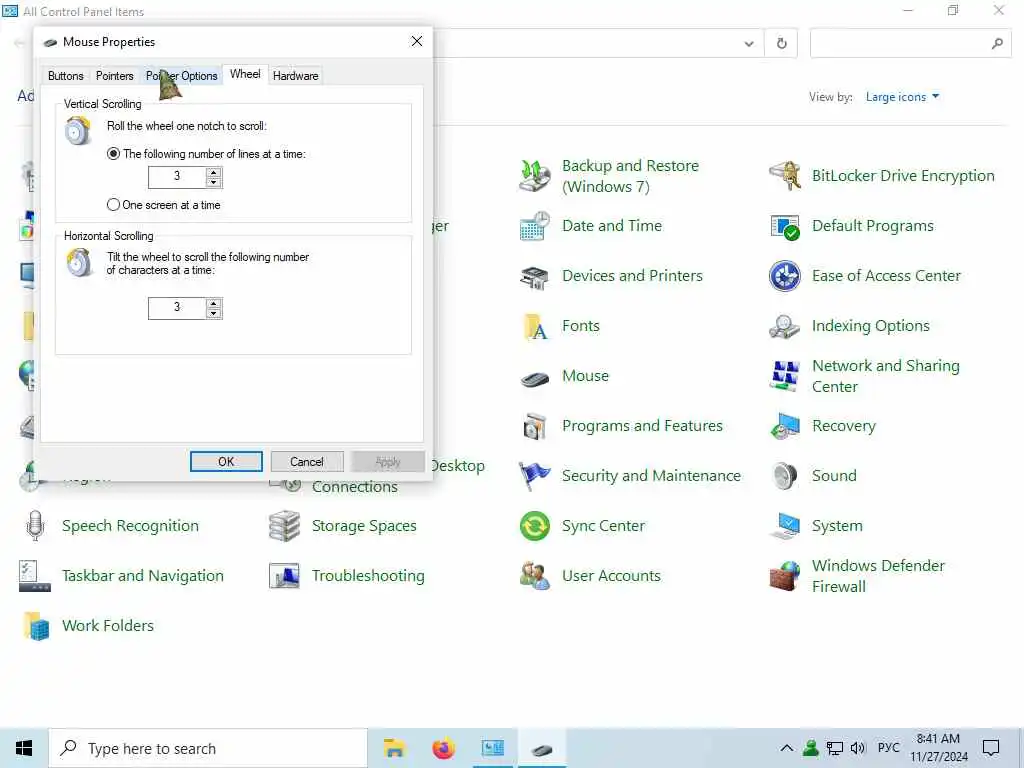Click the Devices and Printers icon

click(534, 276)
